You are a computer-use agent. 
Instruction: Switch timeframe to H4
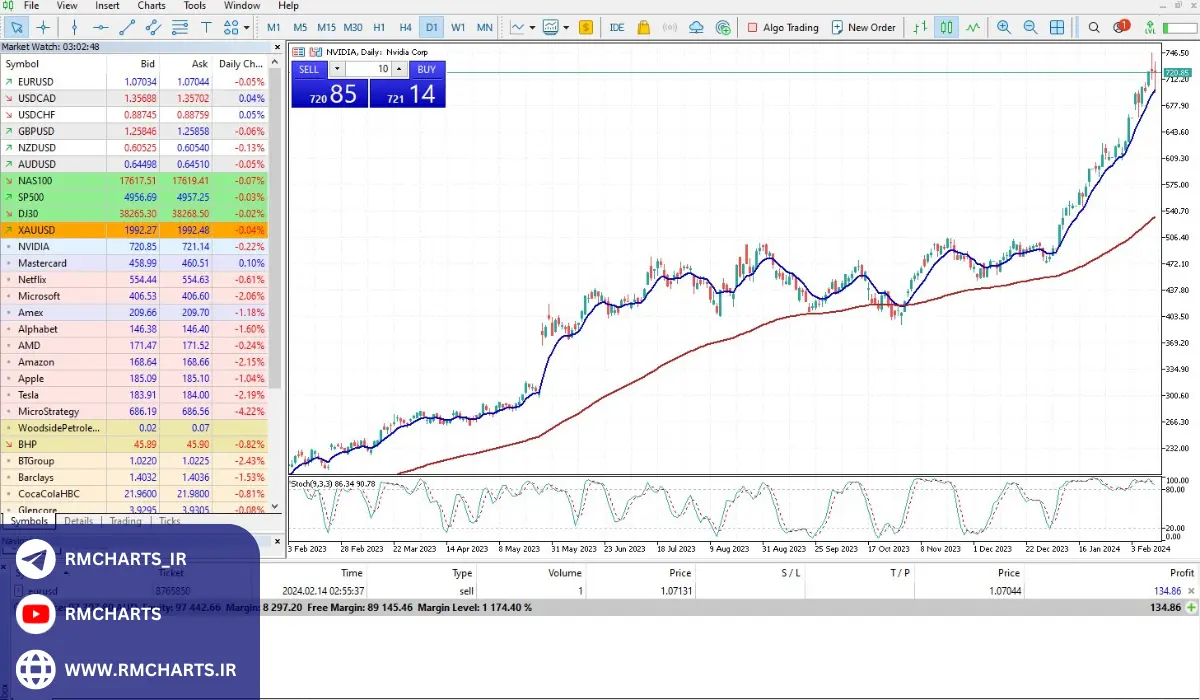click(405, 28)
